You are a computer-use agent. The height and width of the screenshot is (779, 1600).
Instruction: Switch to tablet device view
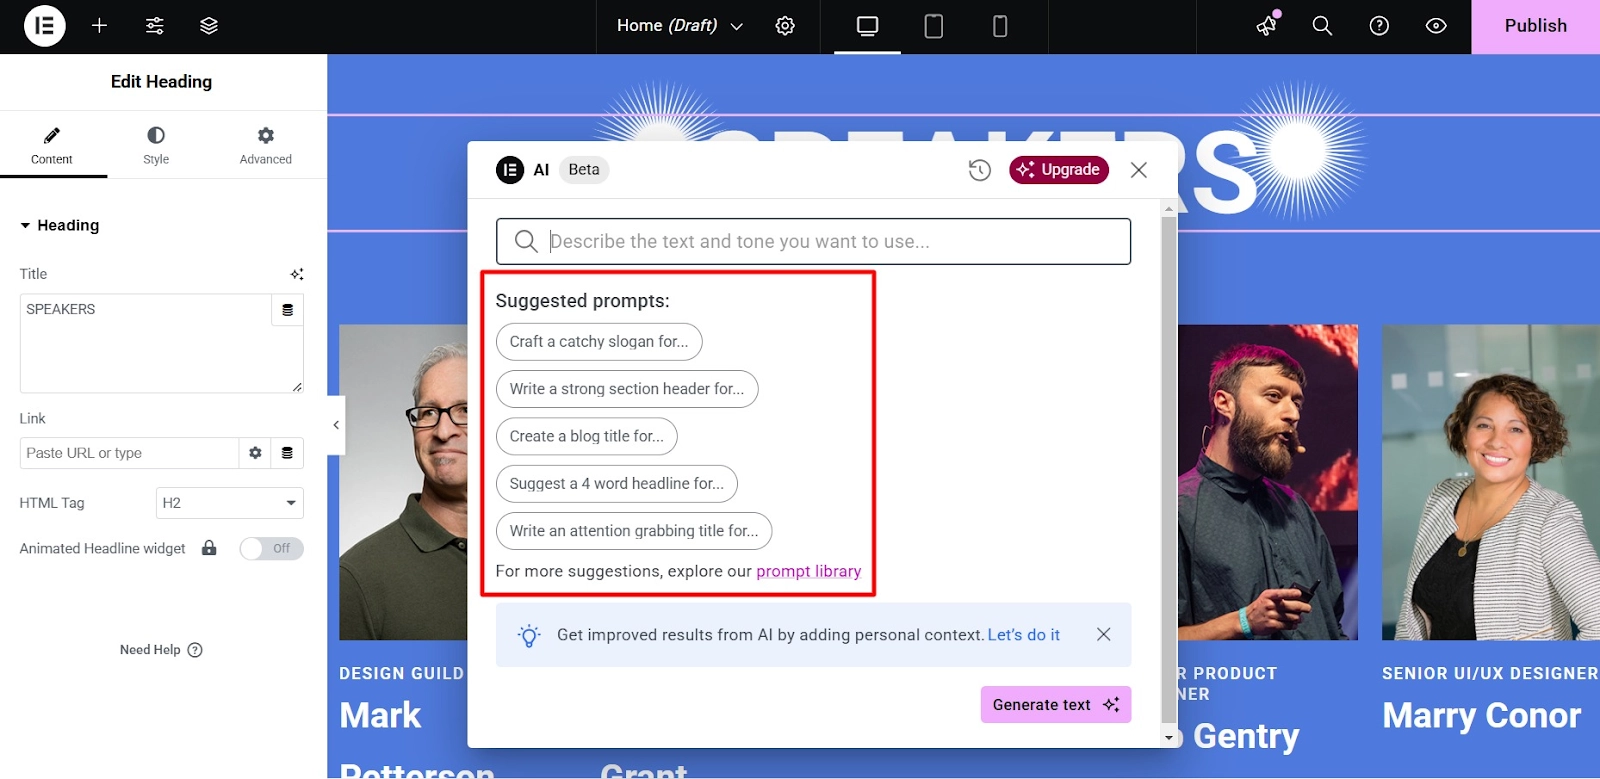[933, 26]
